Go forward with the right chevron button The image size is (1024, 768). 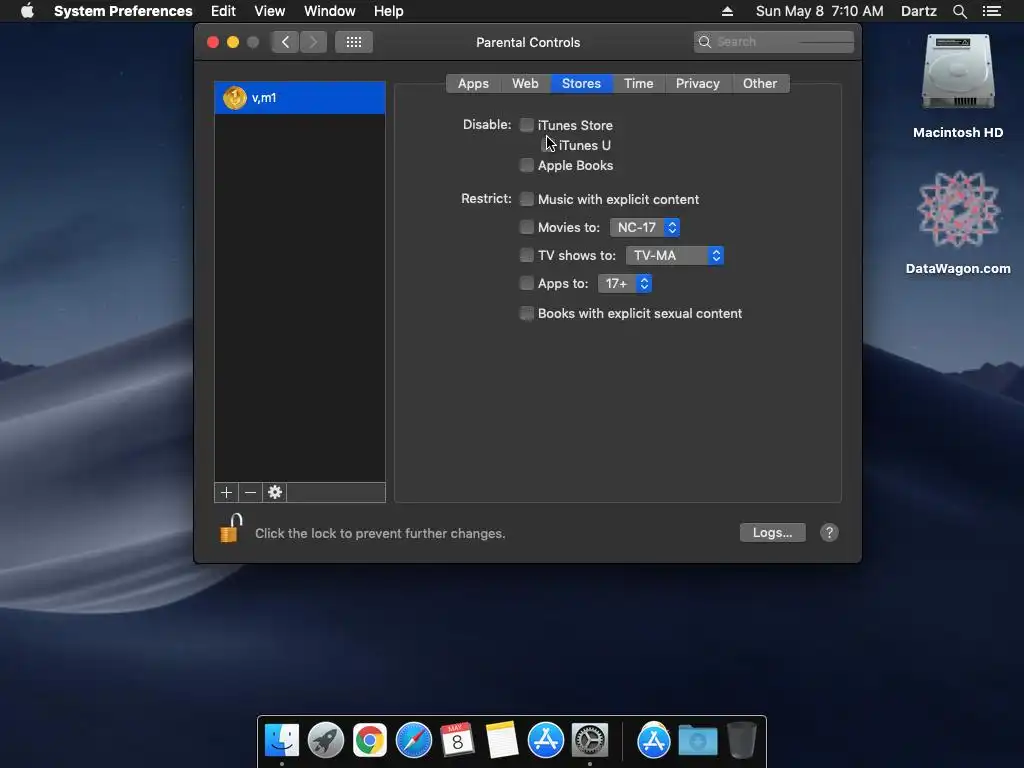[x=313, y=42]
